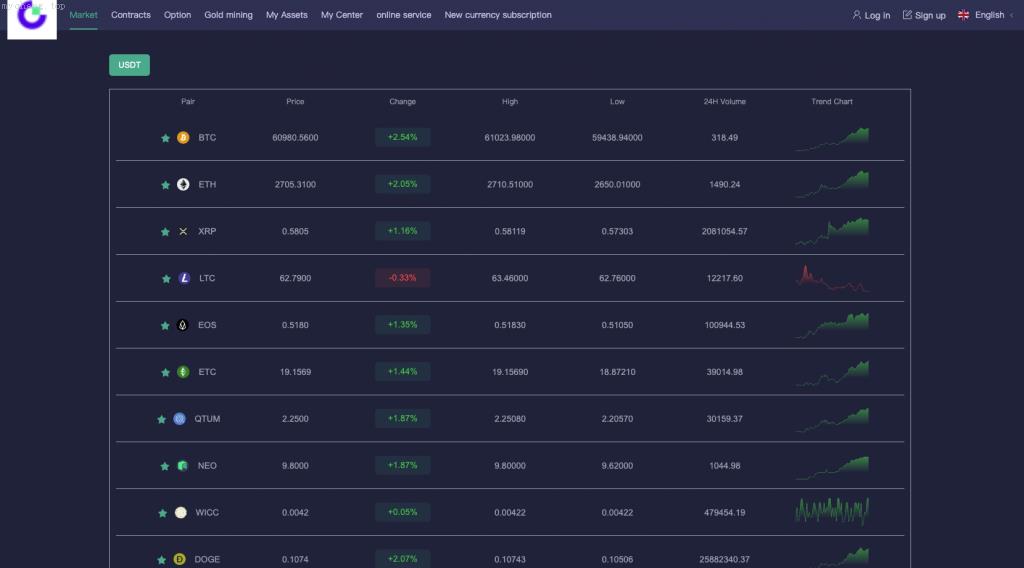1024x568 pixels.
Task: Open My Assets in navigation
Action: (x=287, y=15)
